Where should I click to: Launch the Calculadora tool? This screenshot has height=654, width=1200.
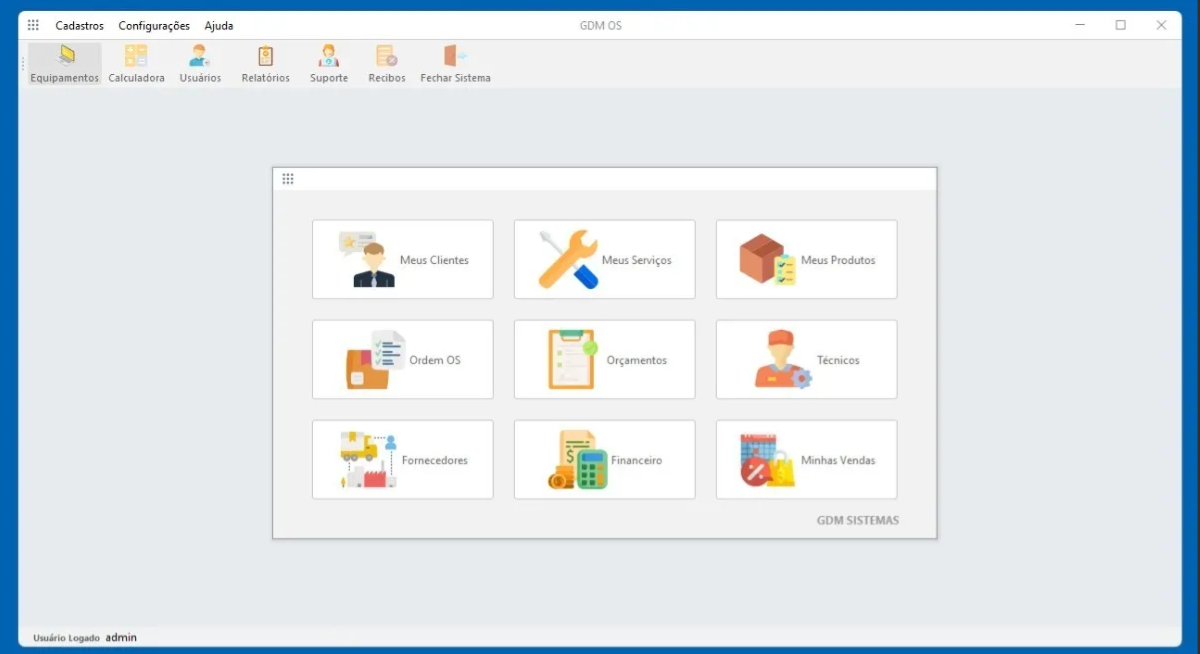tap(136, 63)
